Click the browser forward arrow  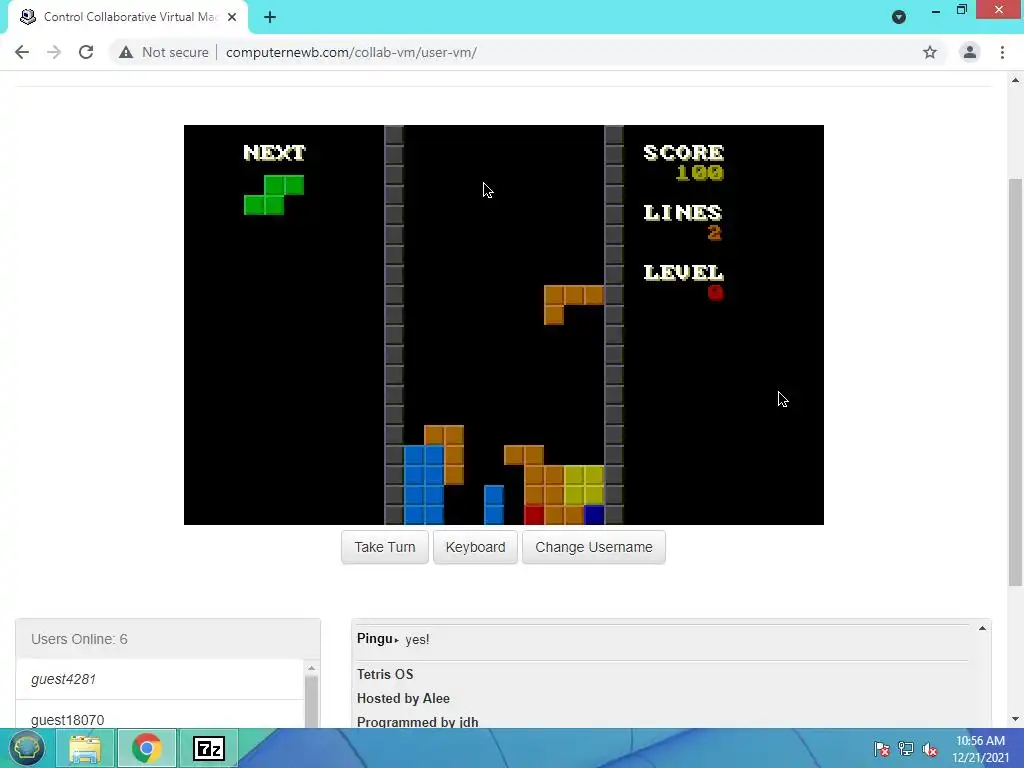point(54,52)
